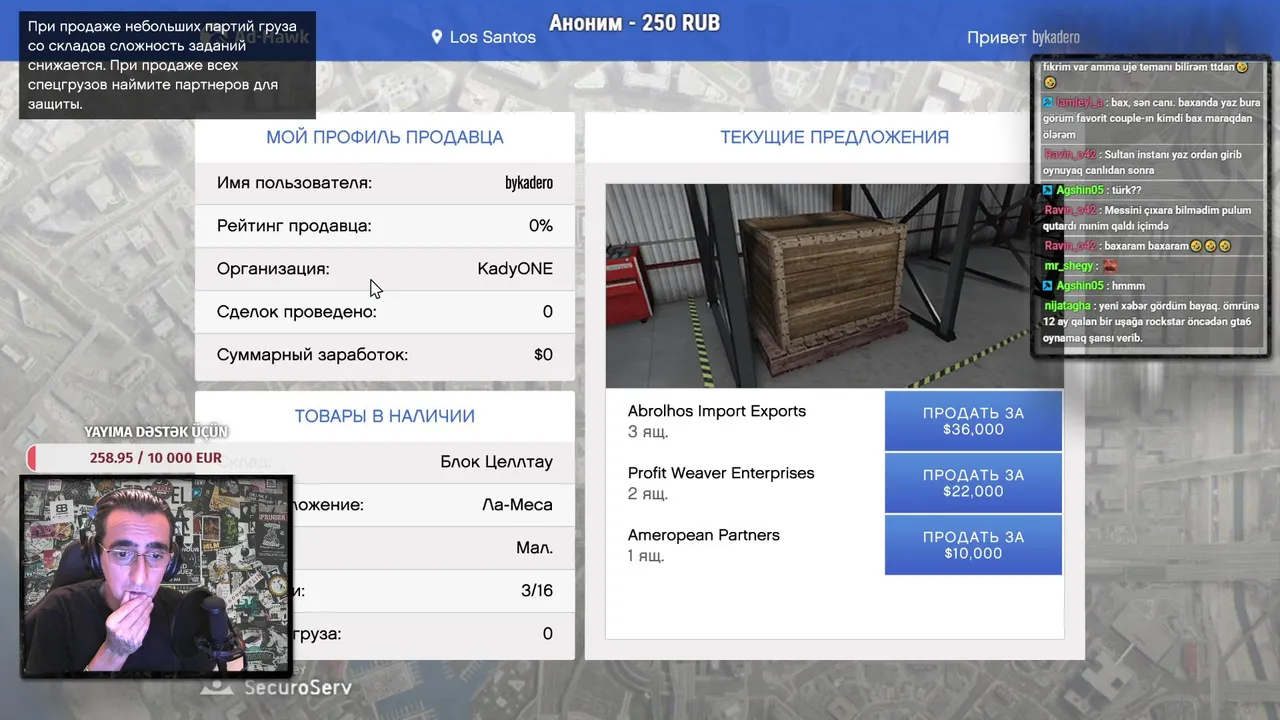
Task: Click the 'Суммарный заработок' $0 row
Action: [x=385, y=355]
